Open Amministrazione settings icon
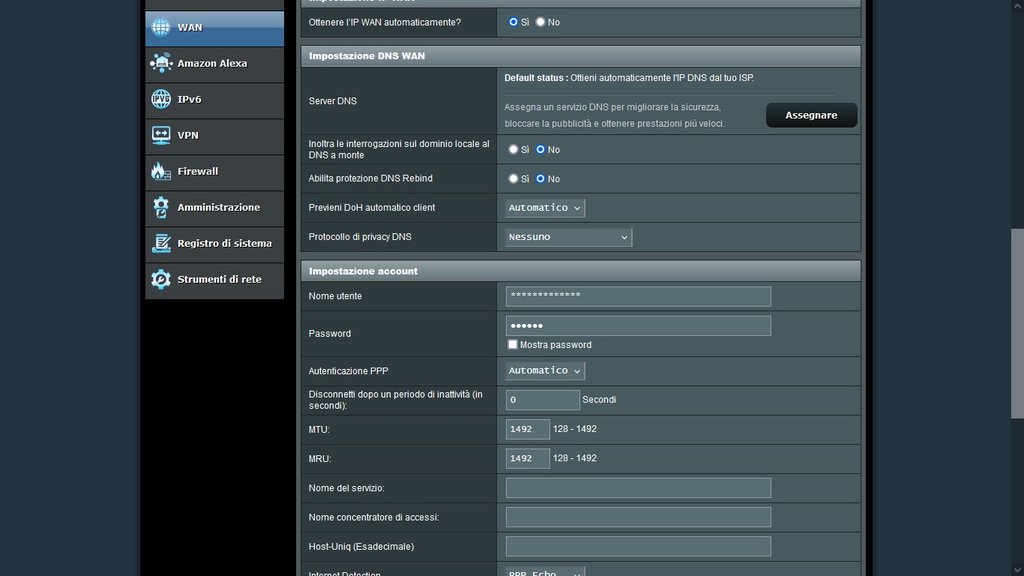This screenshot has width=1024, height=576. click(x=160, y=207)
